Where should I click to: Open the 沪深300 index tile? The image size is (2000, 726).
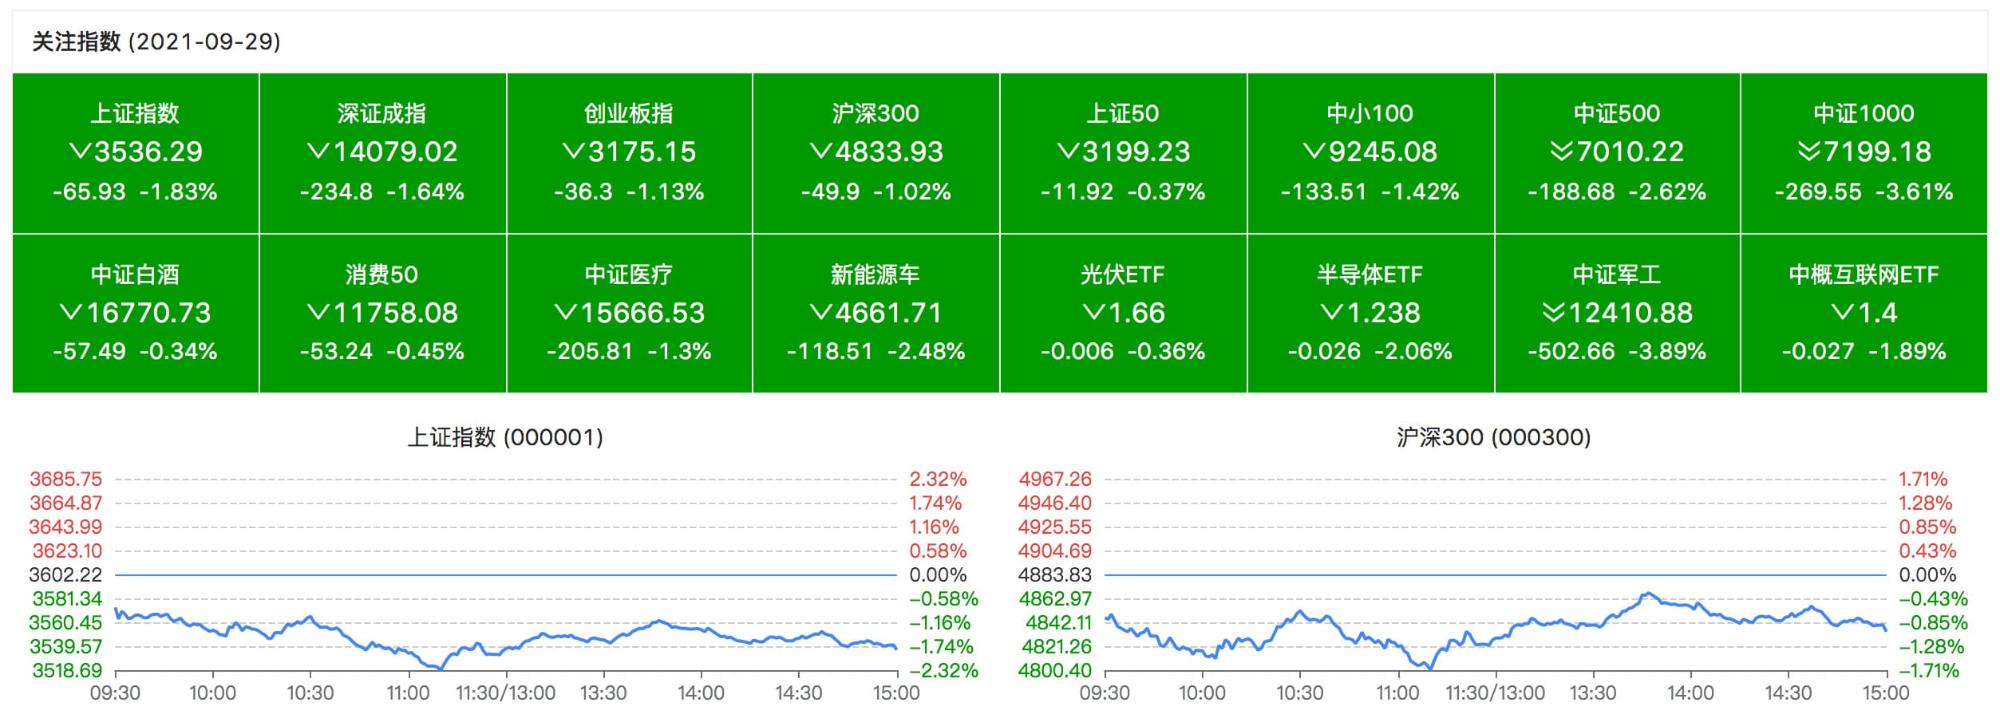pyautogui.click(x=876, y=153)
